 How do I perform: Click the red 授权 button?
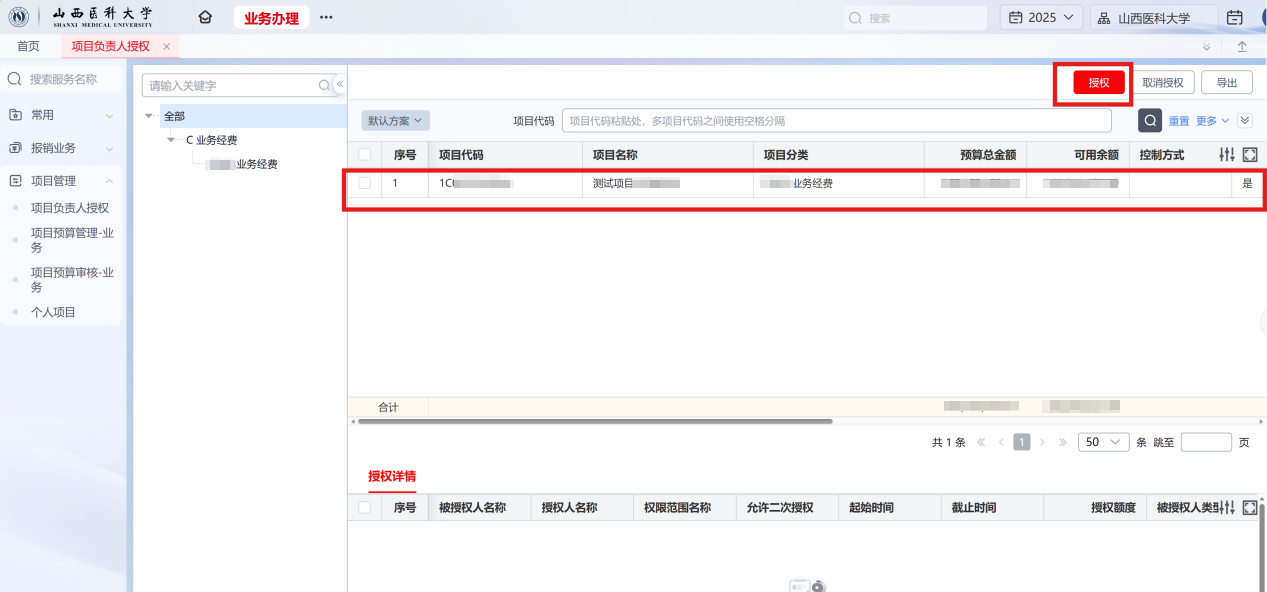[x=1099, y=83]
